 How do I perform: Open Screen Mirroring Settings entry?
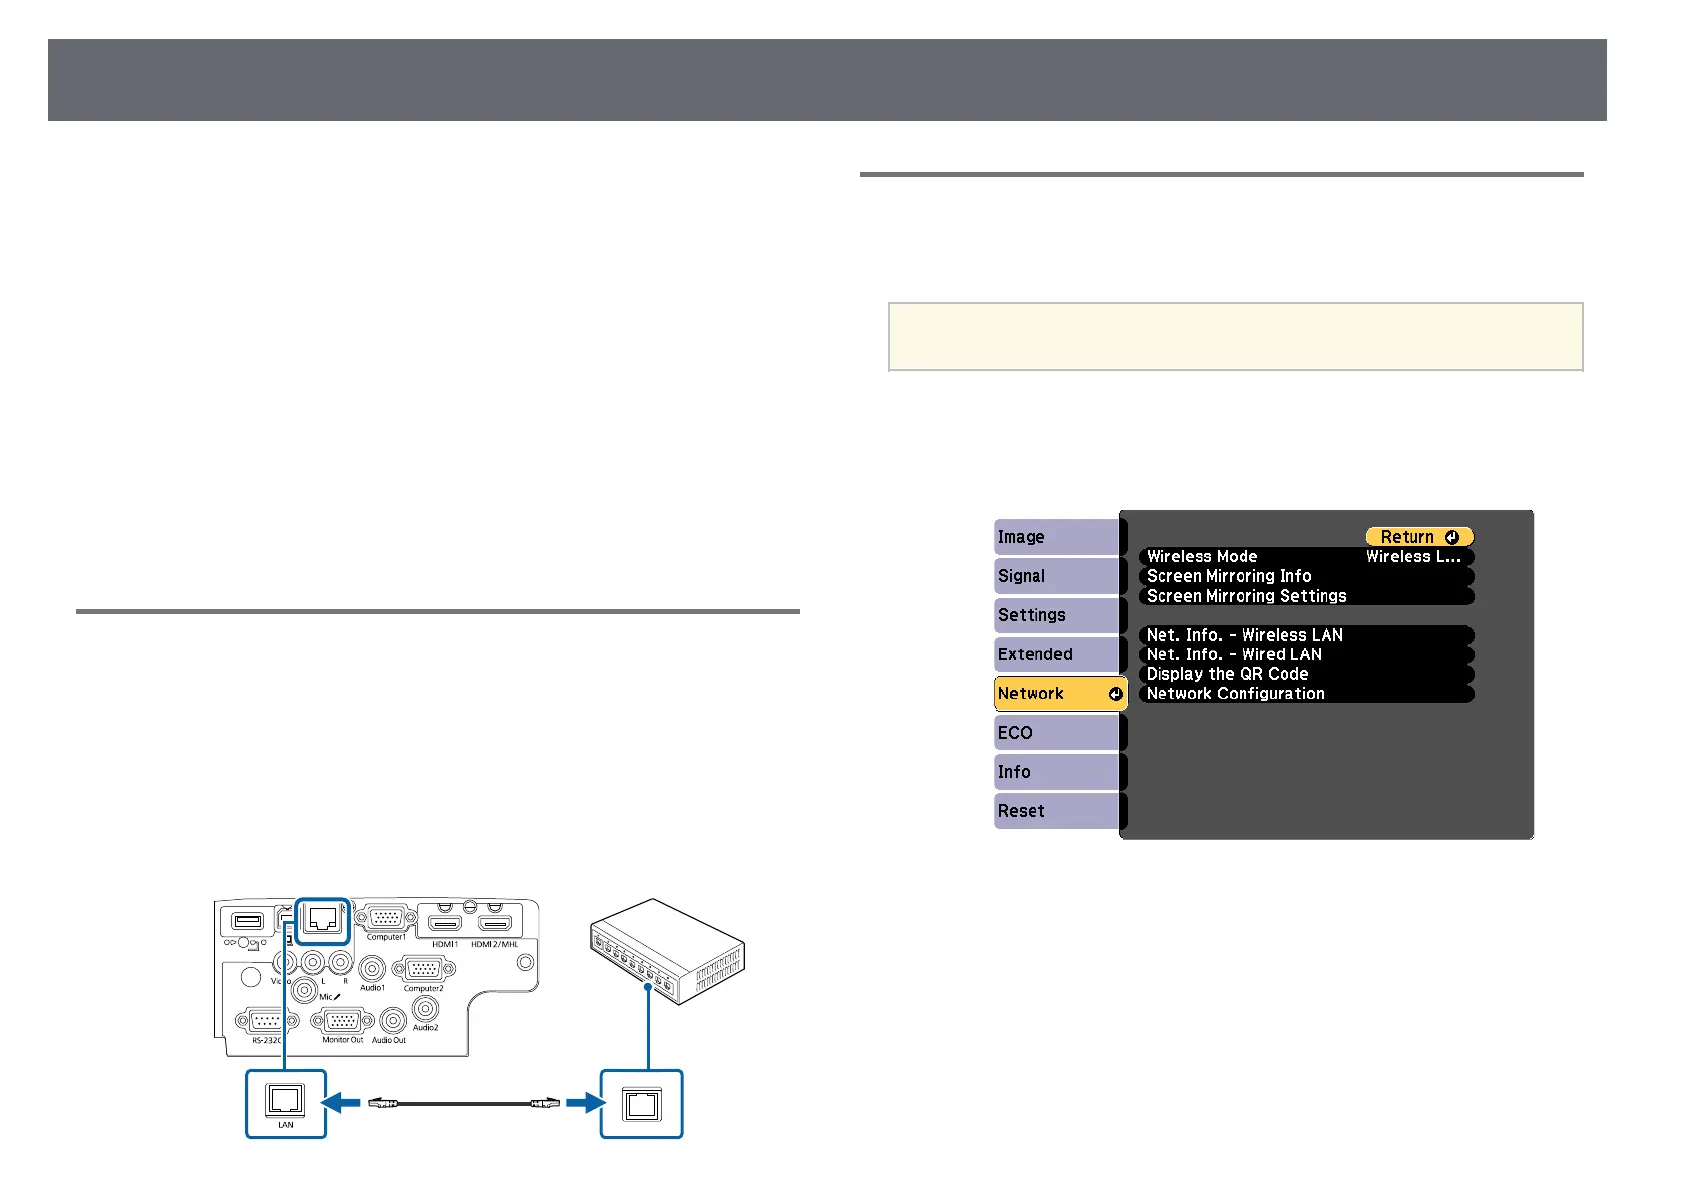point(1306,596)
